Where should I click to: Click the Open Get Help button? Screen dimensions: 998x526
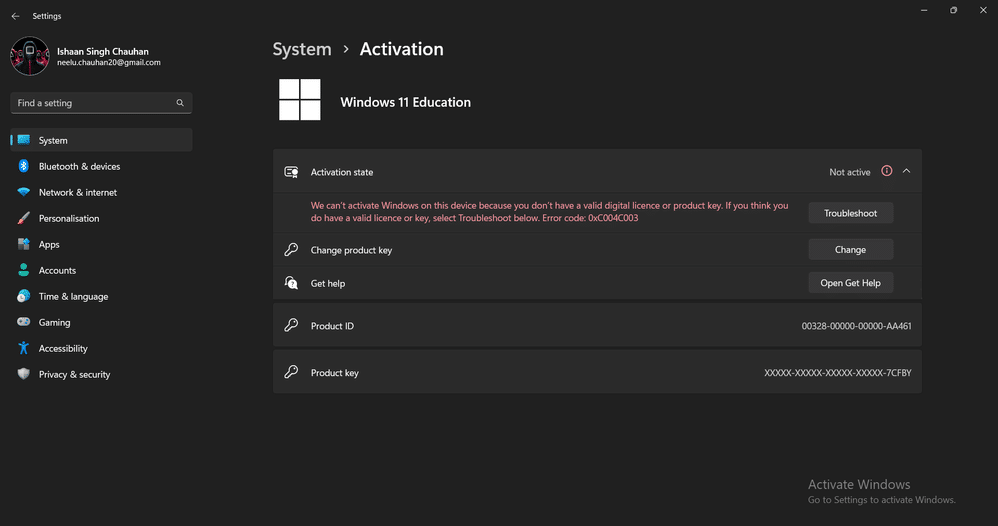[x=850, y=283]
